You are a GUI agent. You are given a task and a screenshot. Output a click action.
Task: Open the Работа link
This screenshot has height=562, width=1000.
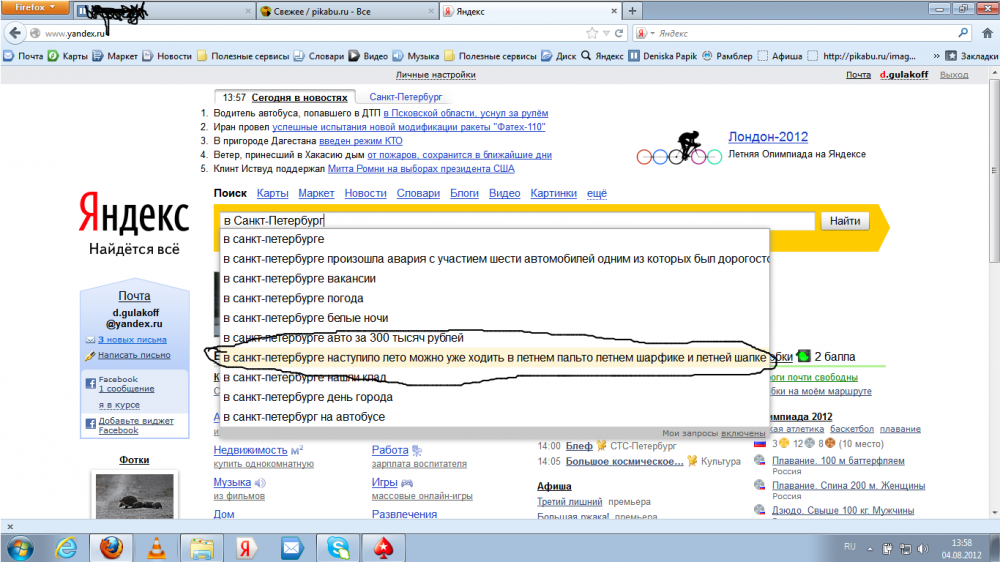click(390, 450)
